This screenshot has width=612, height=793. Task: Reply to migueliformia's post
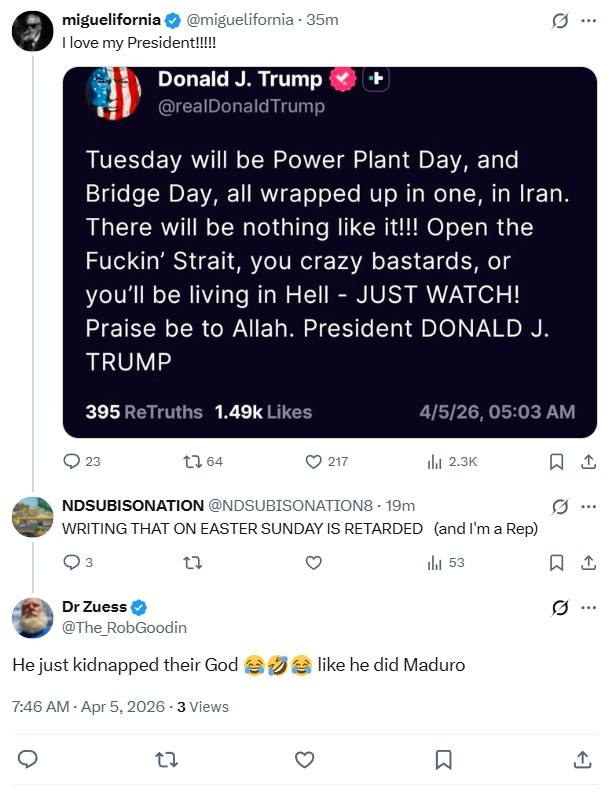(81, 461)
